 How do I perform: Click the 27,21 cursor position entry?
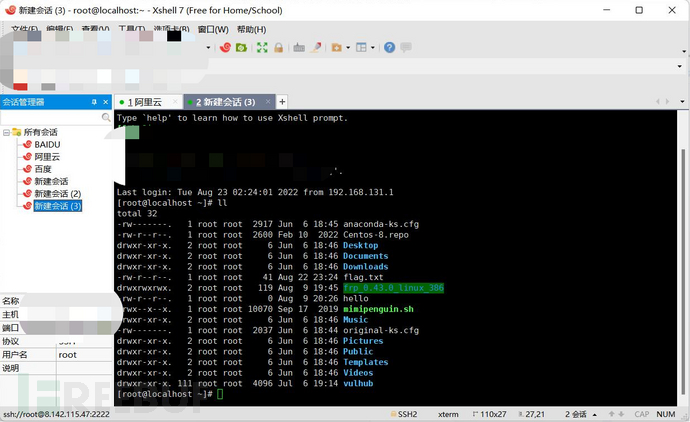coord(535,415)
